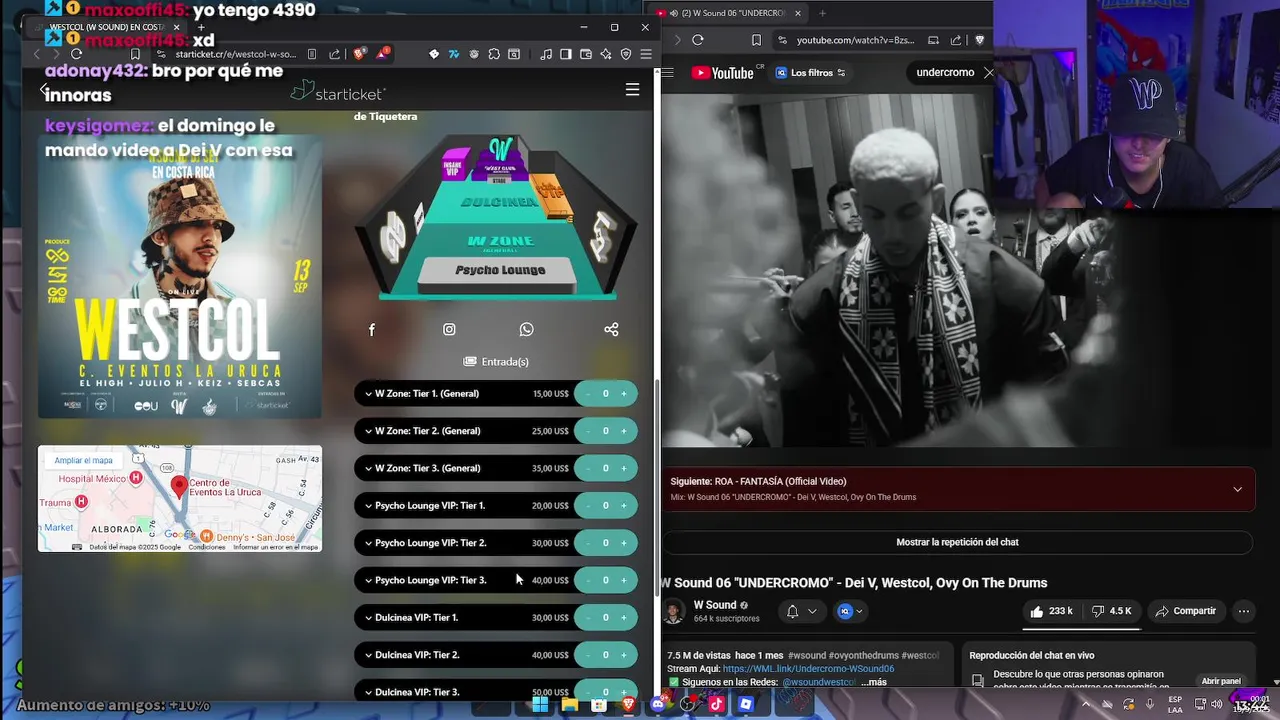The height and width of the screenshot is (720, 1280).
Task: Go back using the Starticket page arrow
Action: pyautogui.click(x=44, y=90)
